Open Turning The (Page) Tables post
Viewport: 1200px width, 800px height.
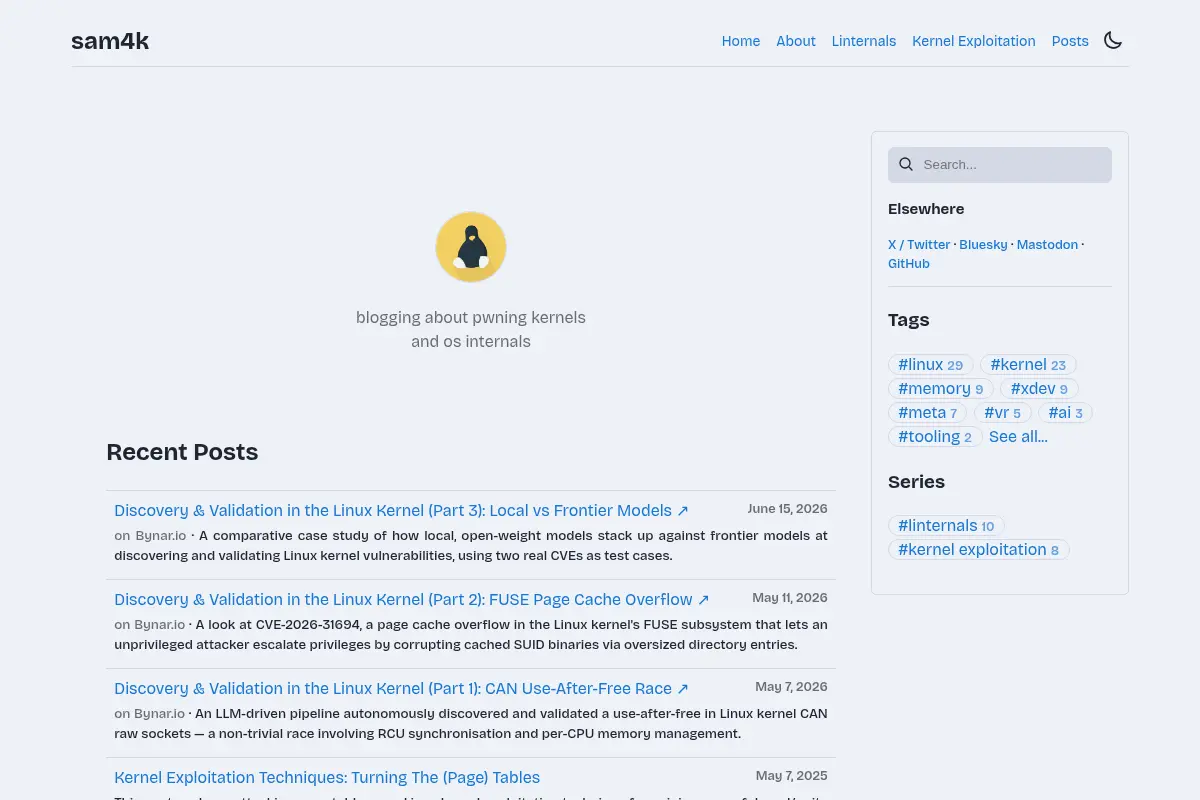pyautogui.click(x=327, y=777)
